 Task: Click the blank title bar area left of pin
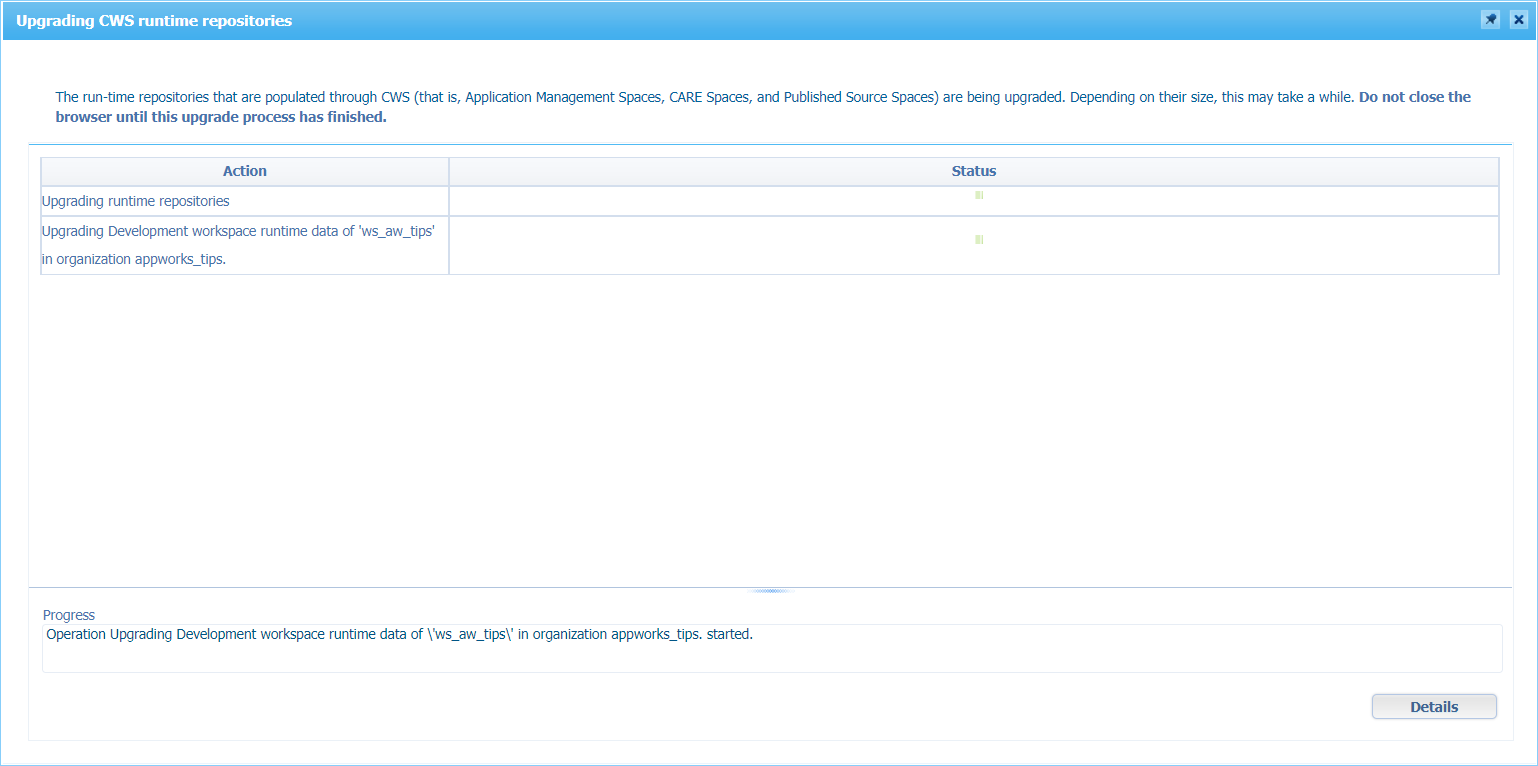900,21
